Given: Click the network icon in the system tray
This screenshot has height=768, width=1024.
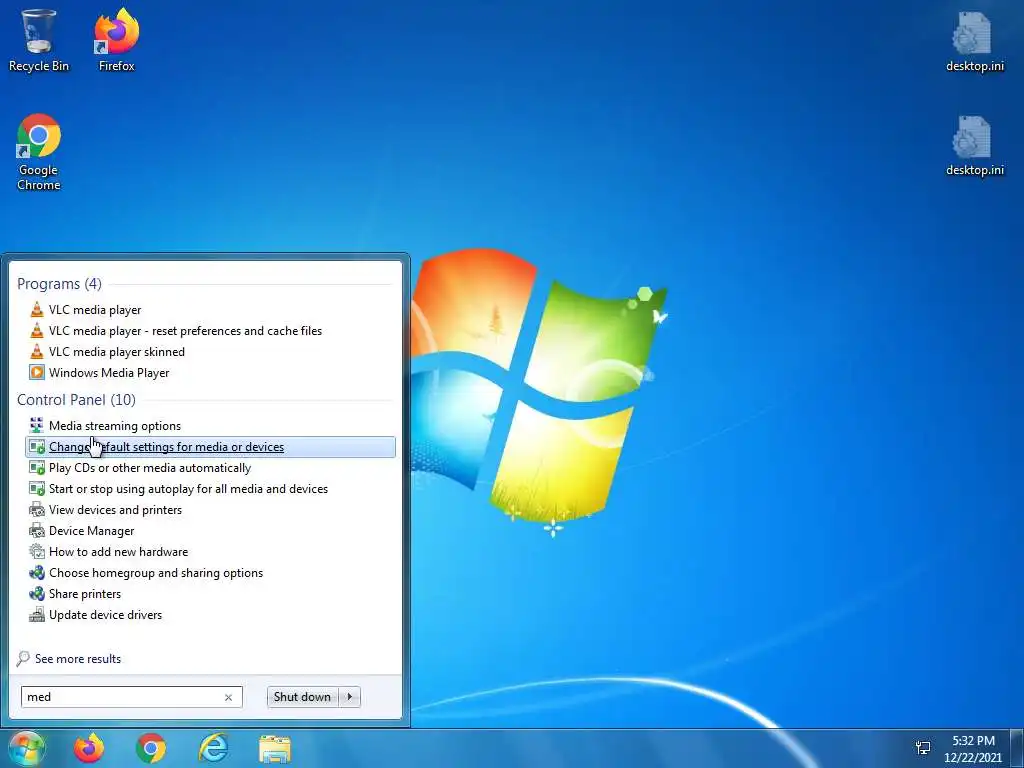Looking at the screenshot, I should [x=923, y=748].
